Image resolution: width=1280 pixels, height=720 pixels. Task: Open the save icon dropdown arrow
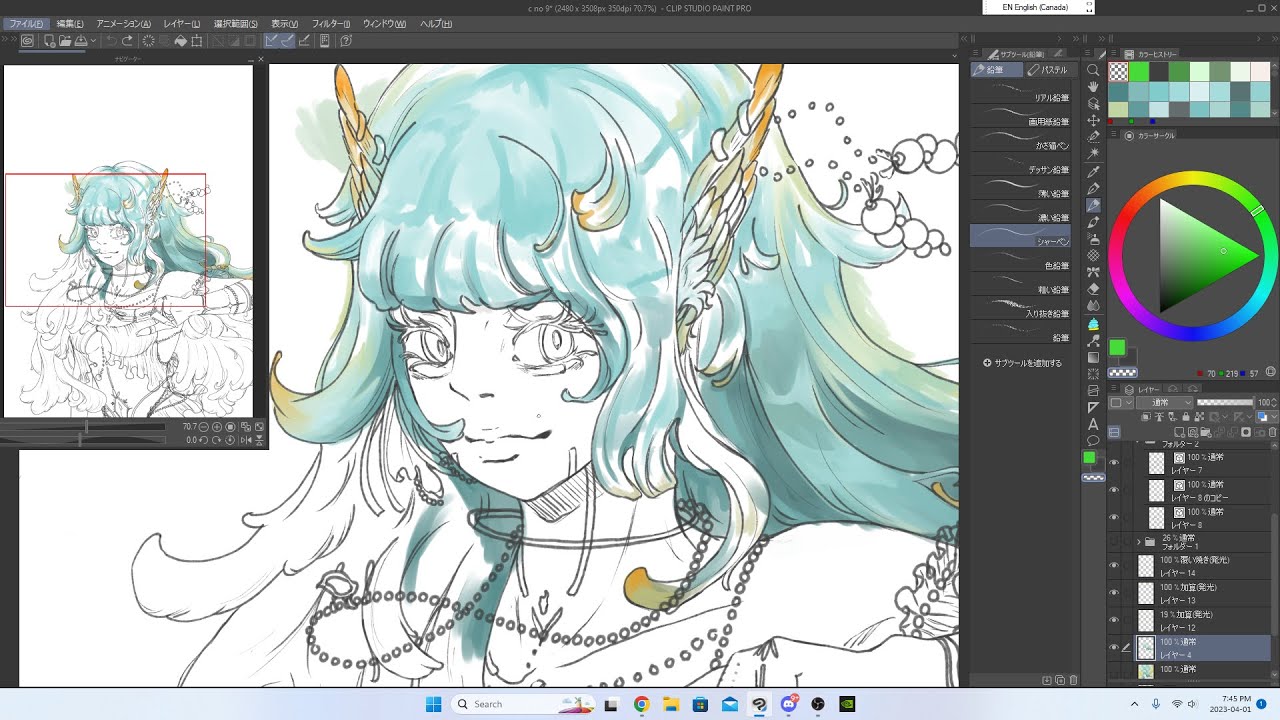pos(93,41)
